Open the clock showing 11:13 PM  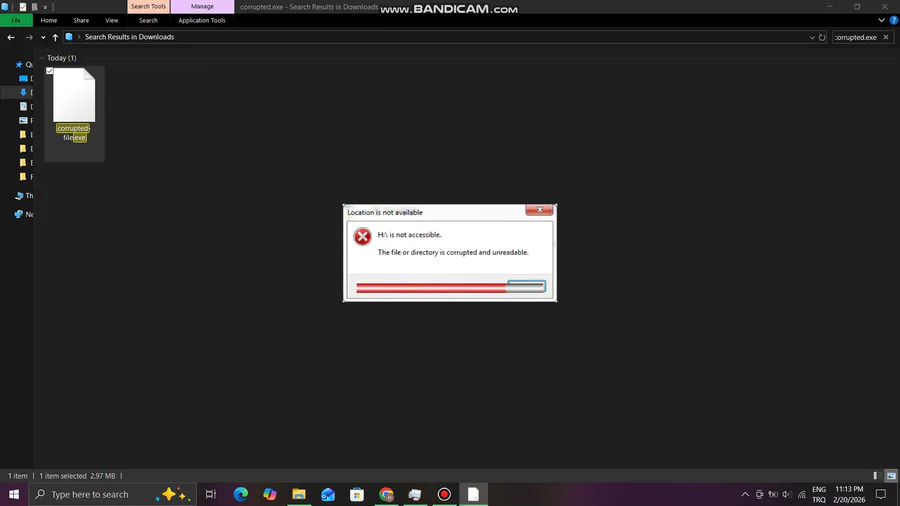click(x=849, y=494)
